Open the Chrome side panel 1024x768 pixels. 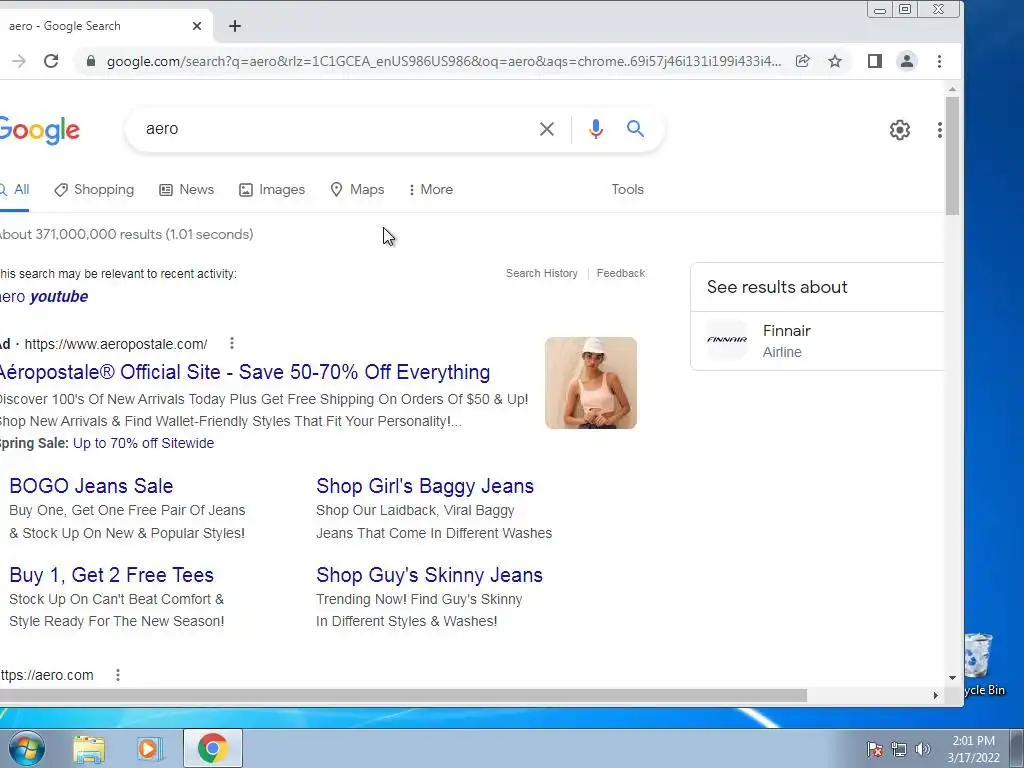pos(874,61)
